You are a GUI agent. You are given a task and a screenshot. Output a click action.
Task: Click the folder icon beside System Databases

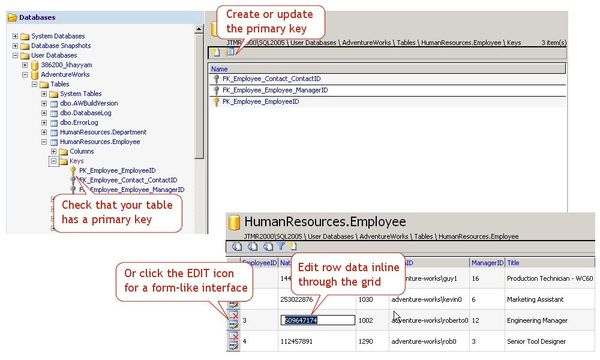(x=25, y=36)
